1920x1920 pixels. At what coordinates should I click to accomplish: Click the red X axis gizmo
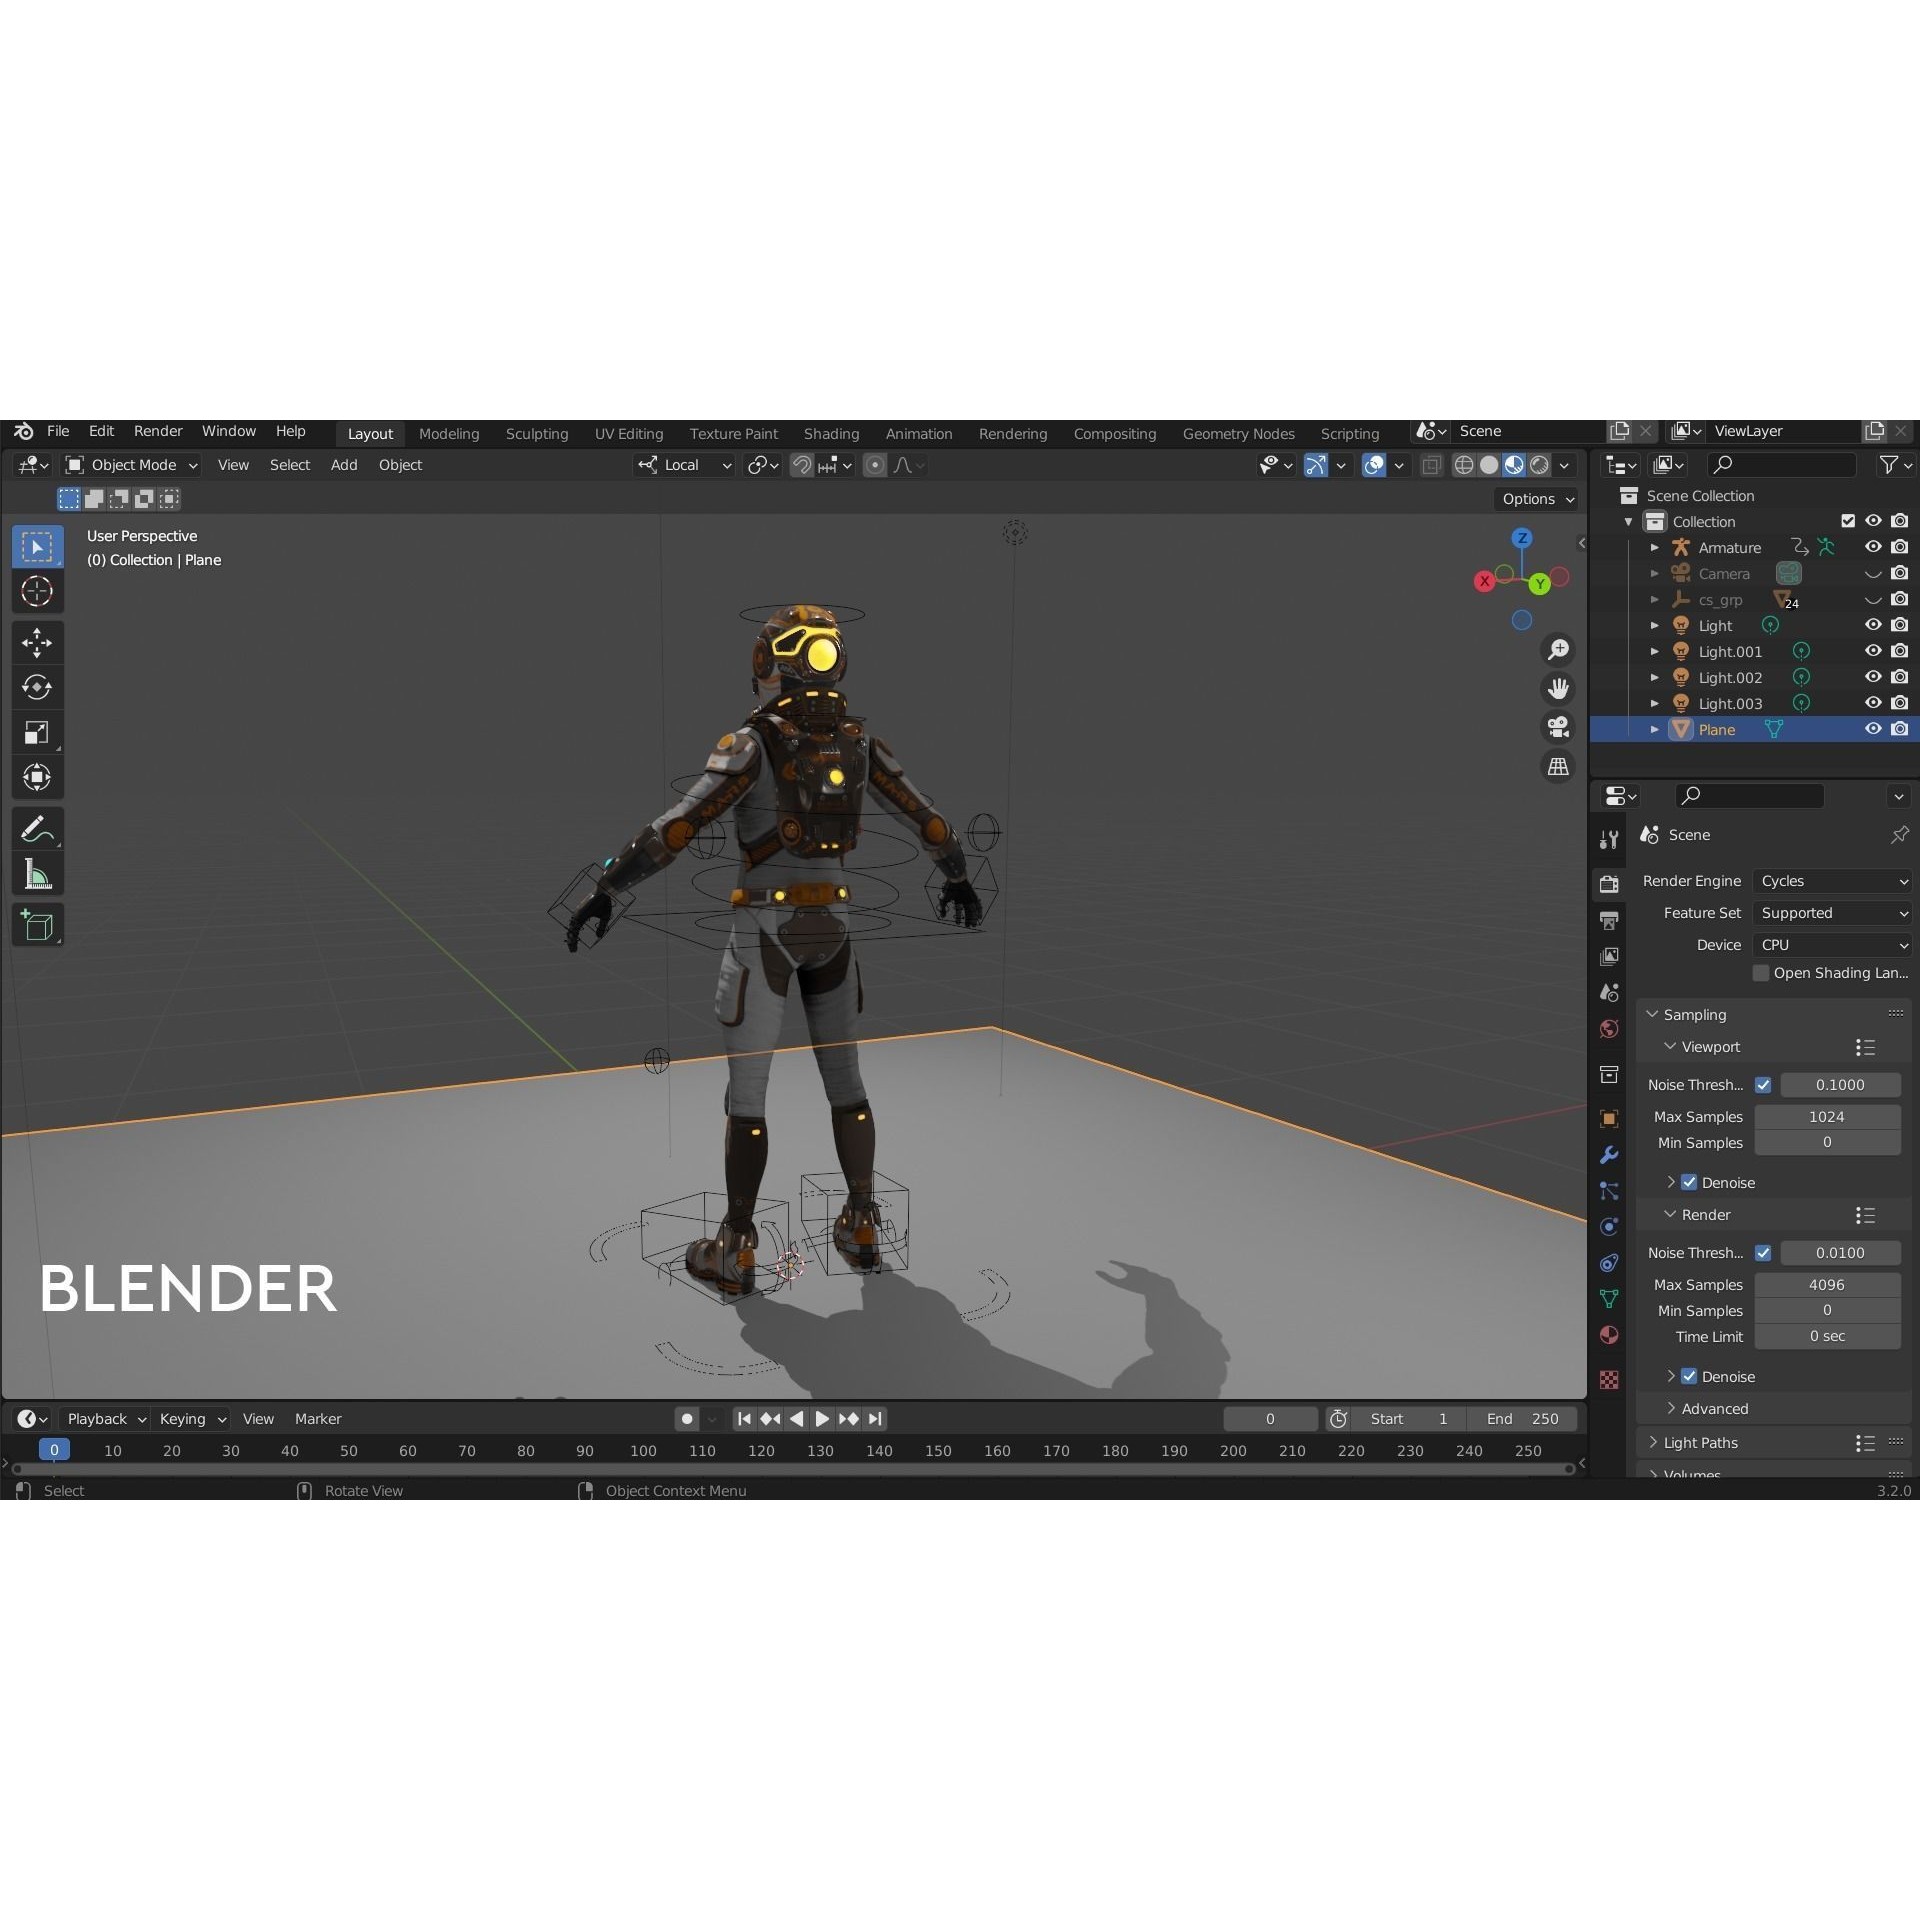click(x=1484, y=581)
